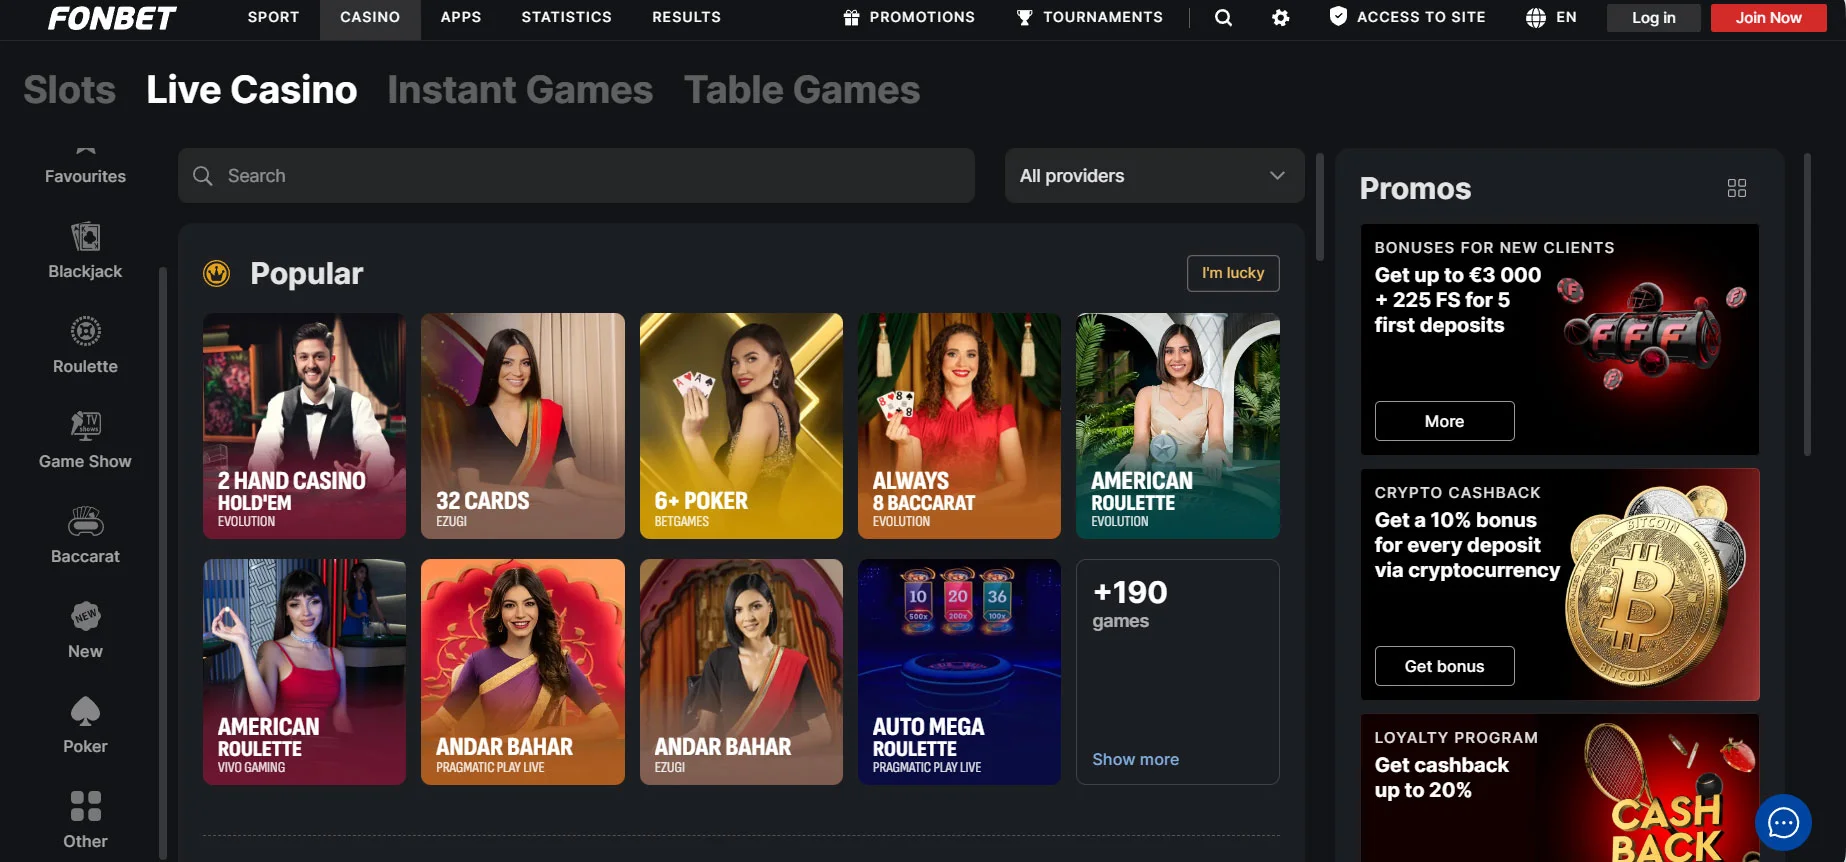The width and height of the screenshot is (1846, 862).
Task: Click Get bonus on crypto cashback
Action: (x=1444, y=666)
